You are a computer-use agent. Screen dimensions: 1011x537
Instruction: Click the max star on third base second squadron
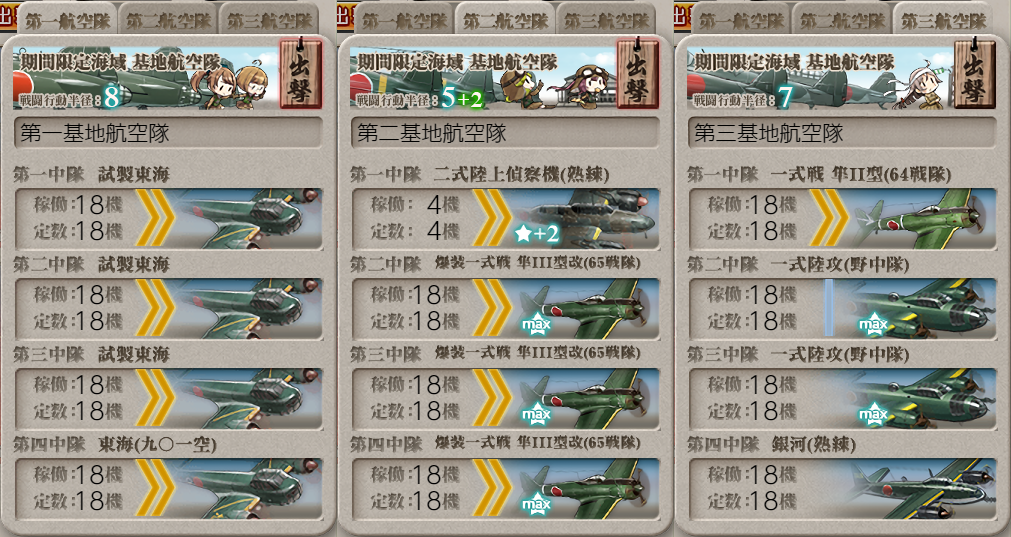click(x=874, y=324)
